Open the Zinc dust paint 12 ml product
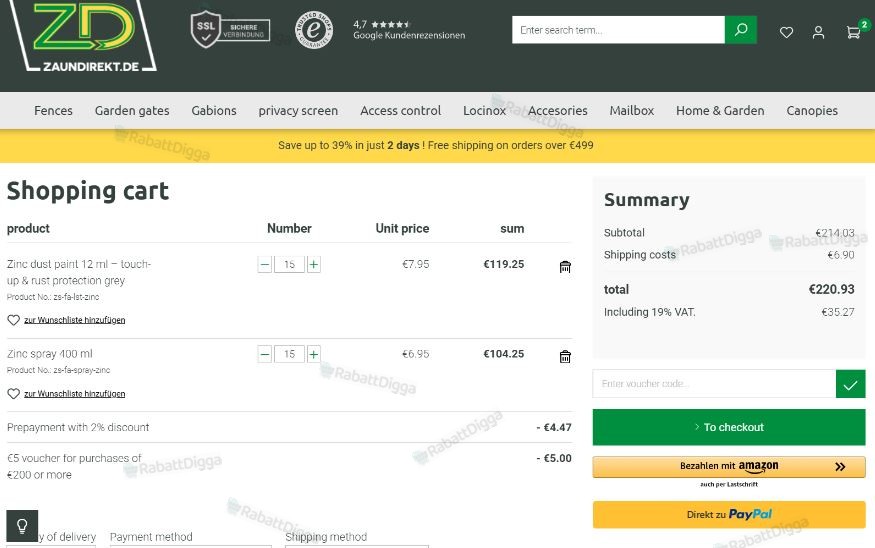The width and height of the screenshot is (875, 548). tap(79, 272)
